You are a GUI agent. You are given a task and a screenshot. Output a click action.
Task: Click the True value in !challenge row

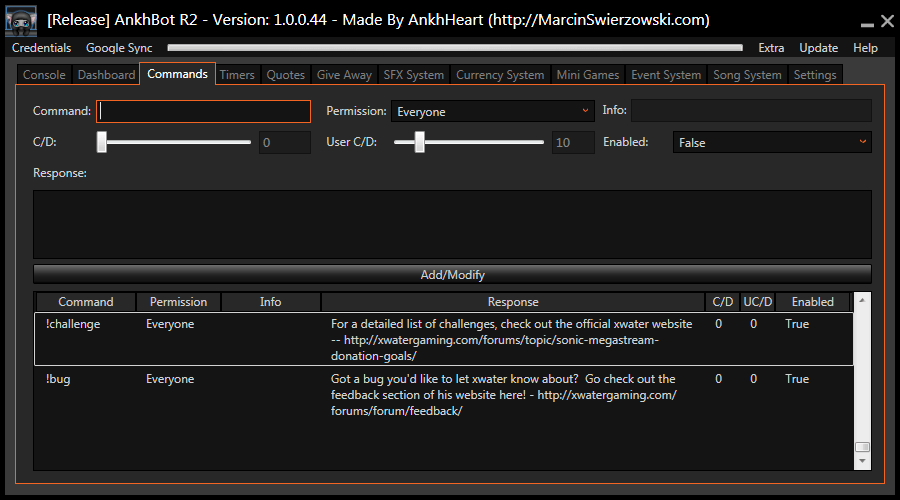(797, 324)
